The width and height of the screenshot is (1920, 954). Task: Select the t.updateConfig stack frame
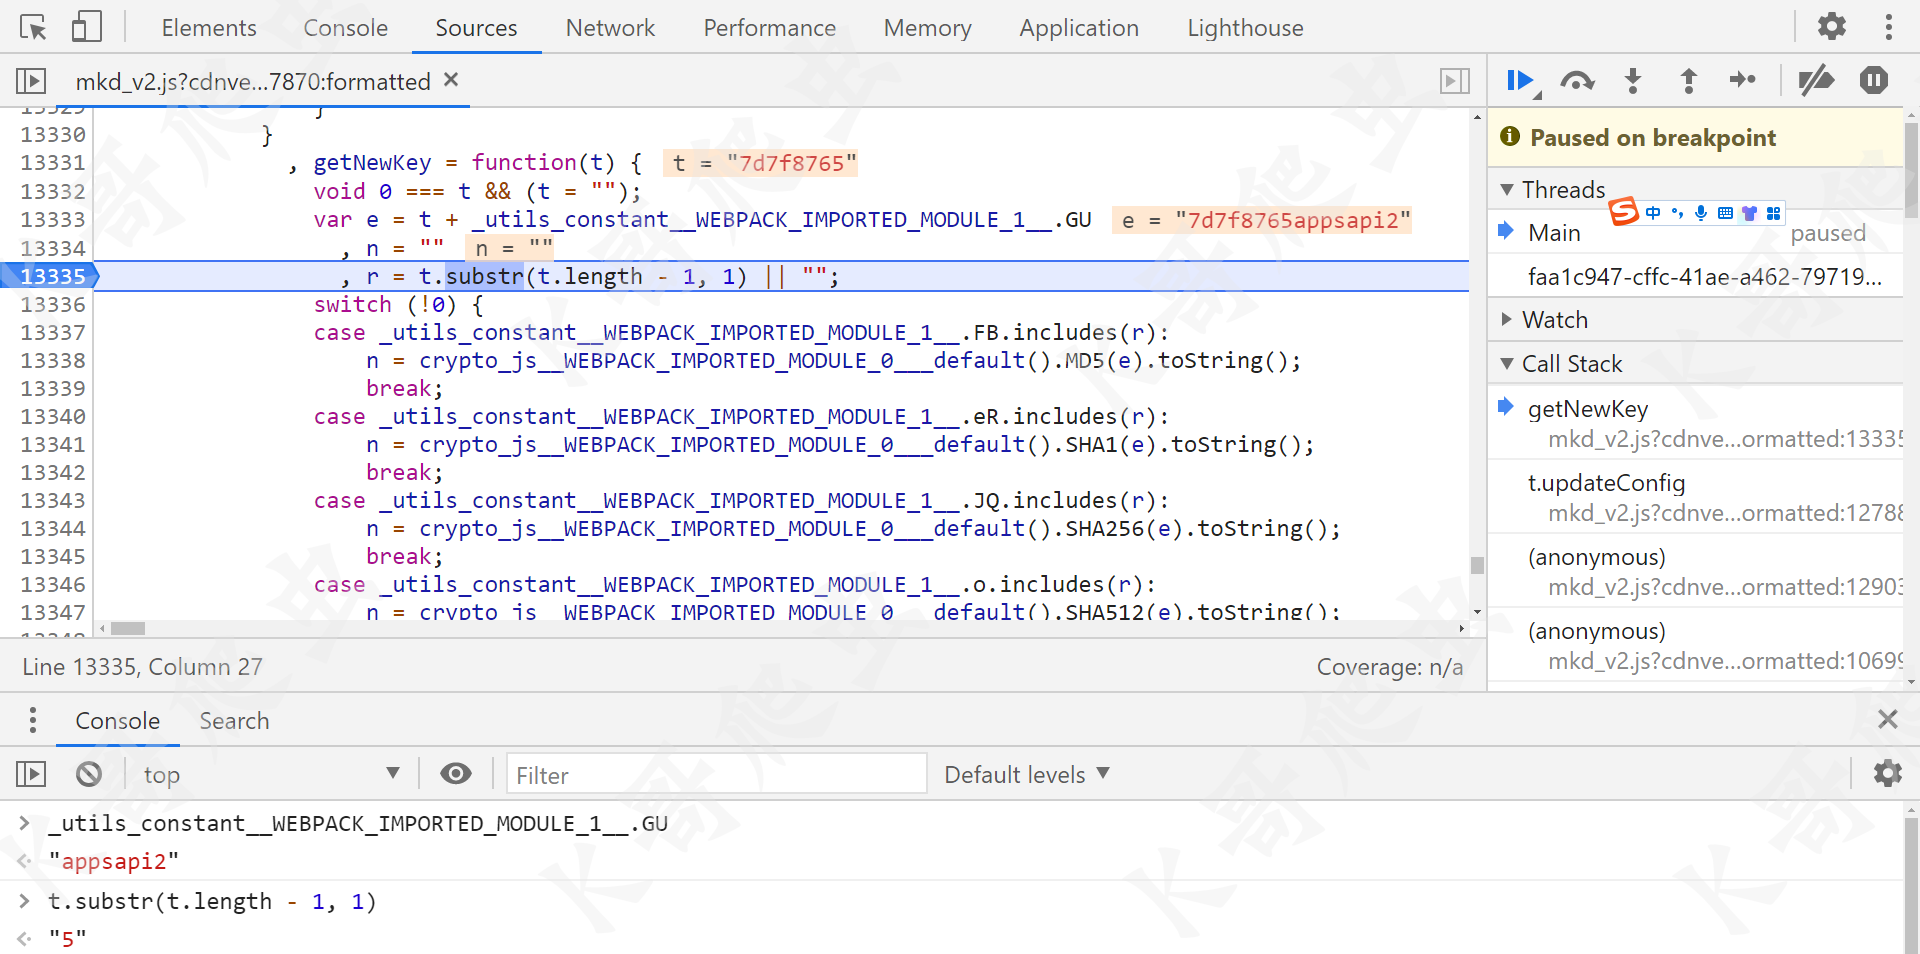[x=1695, y=497]
